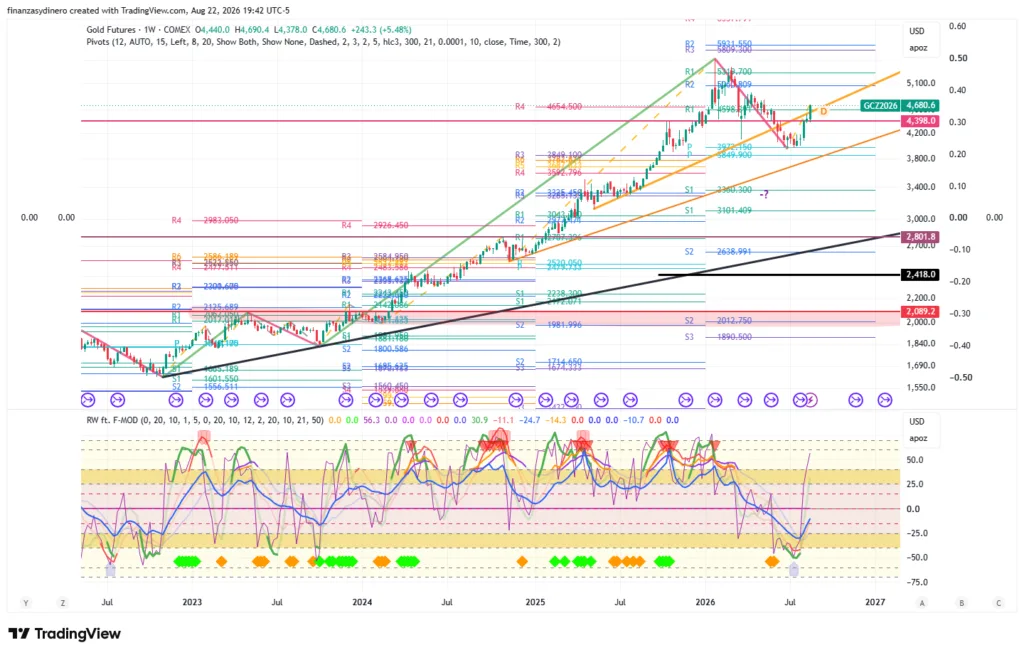Open the apoz unit selector on the indicator pane
The height and width of the screenshot is (655, 1024).
click(x=918, y=438)
